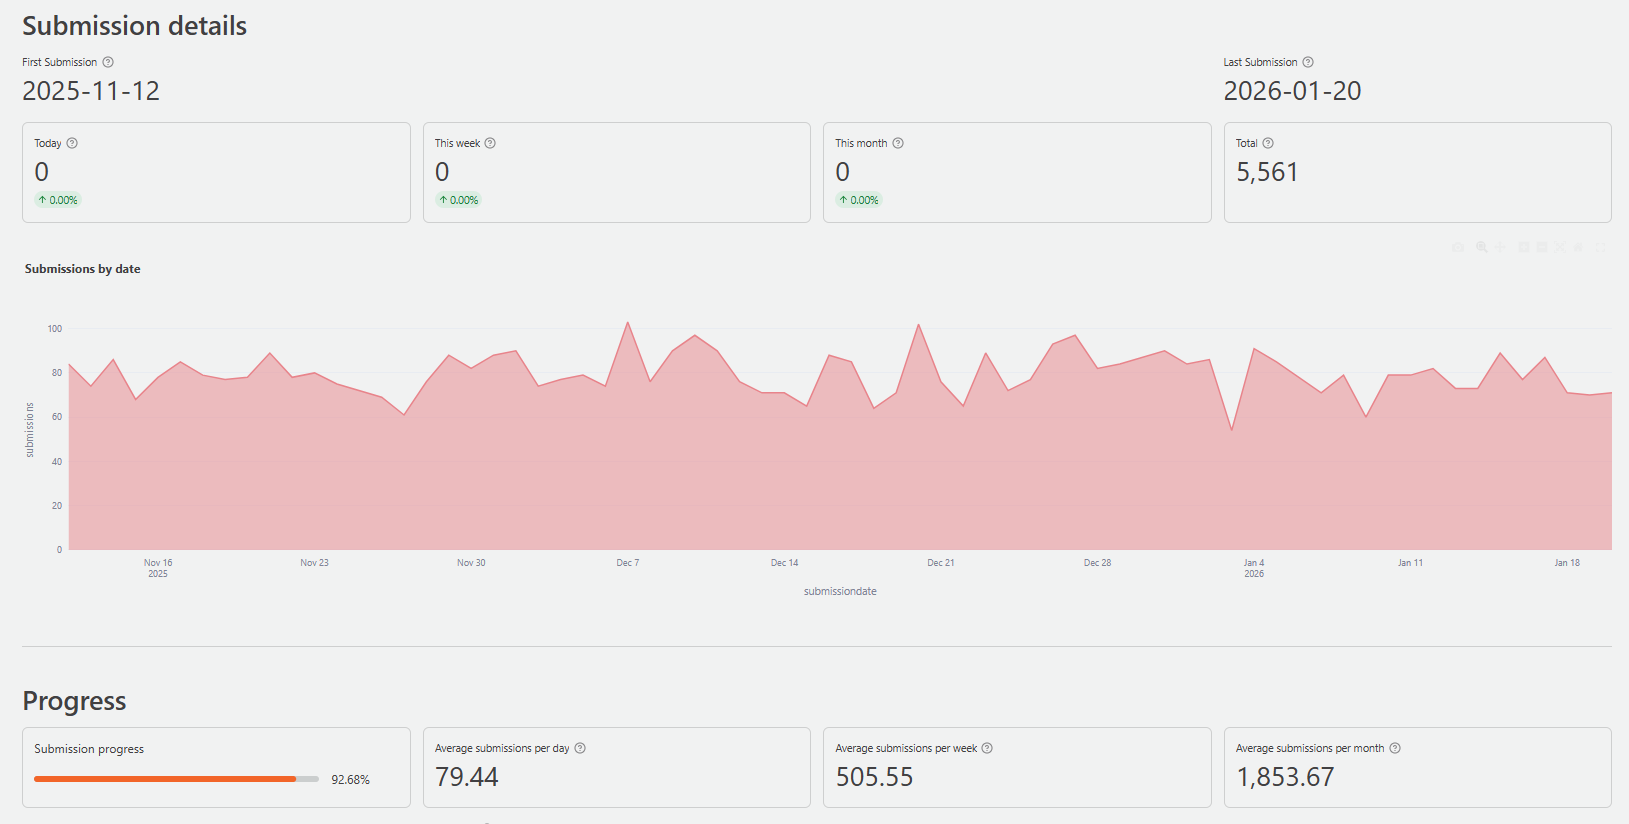Click the 0.00% change badge under Today
Screen dimensions: 1629x824
58,200
